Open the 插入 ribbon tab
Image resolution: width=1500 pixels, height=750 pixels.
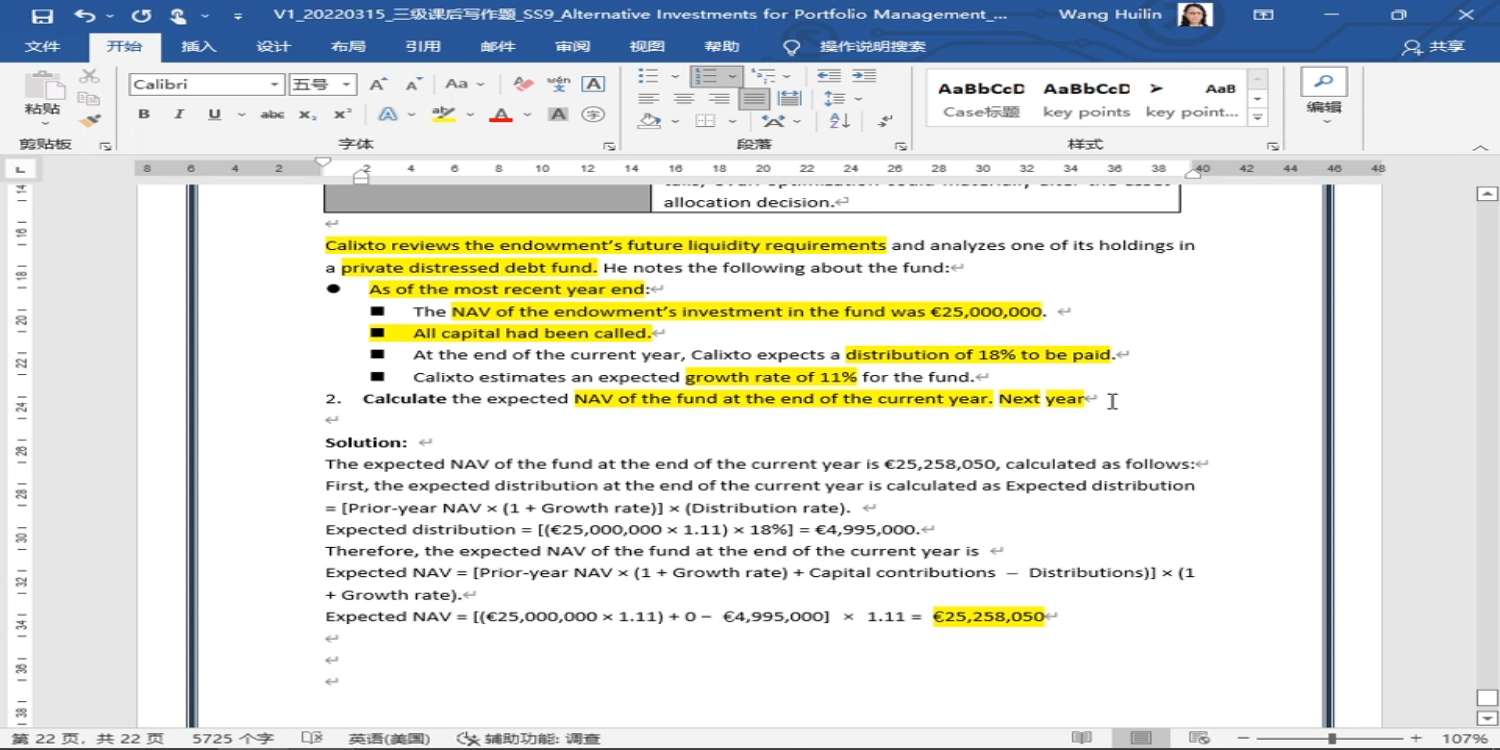coord(198,47)
